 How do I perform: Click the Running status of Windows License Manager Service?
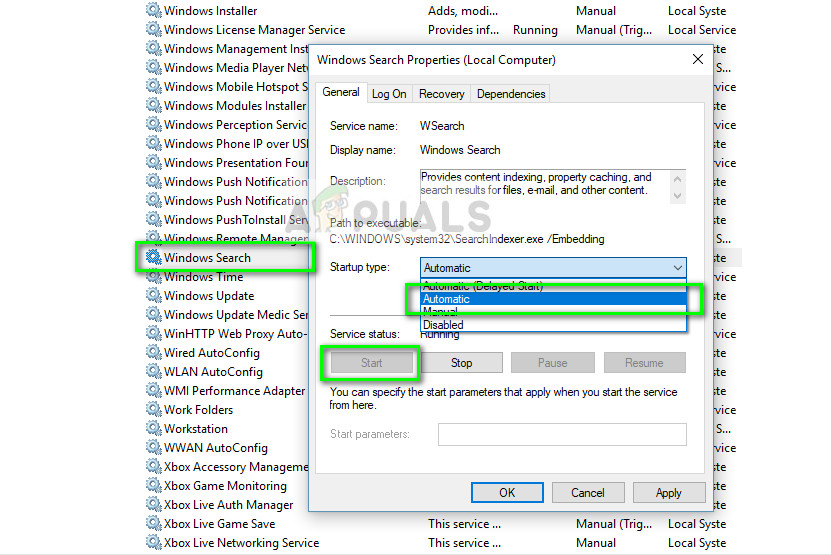[535, 30]
